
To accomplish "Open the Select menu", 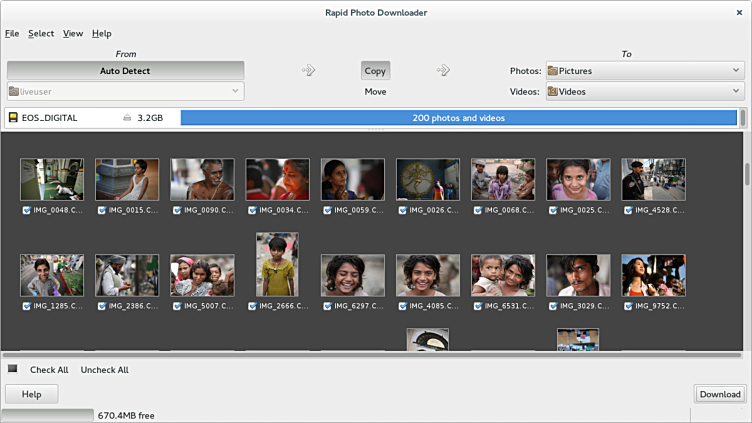I will (x=41, y=33).
